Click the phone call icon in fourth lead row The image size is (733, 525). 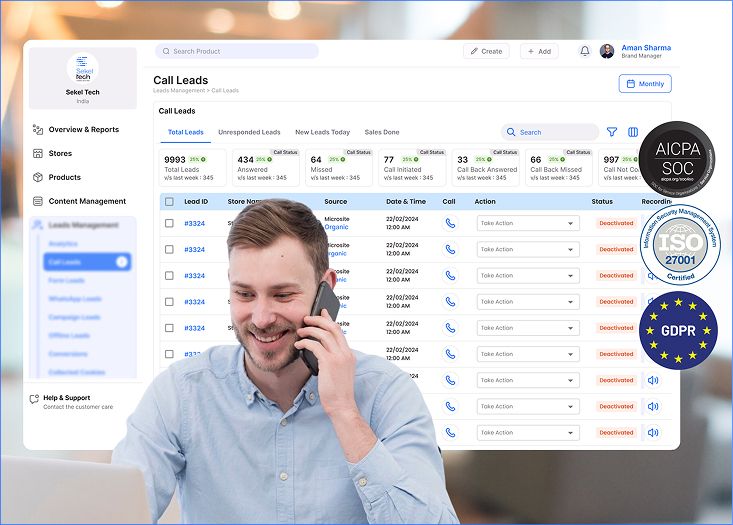pyautogui.click(x=450, y=302)
